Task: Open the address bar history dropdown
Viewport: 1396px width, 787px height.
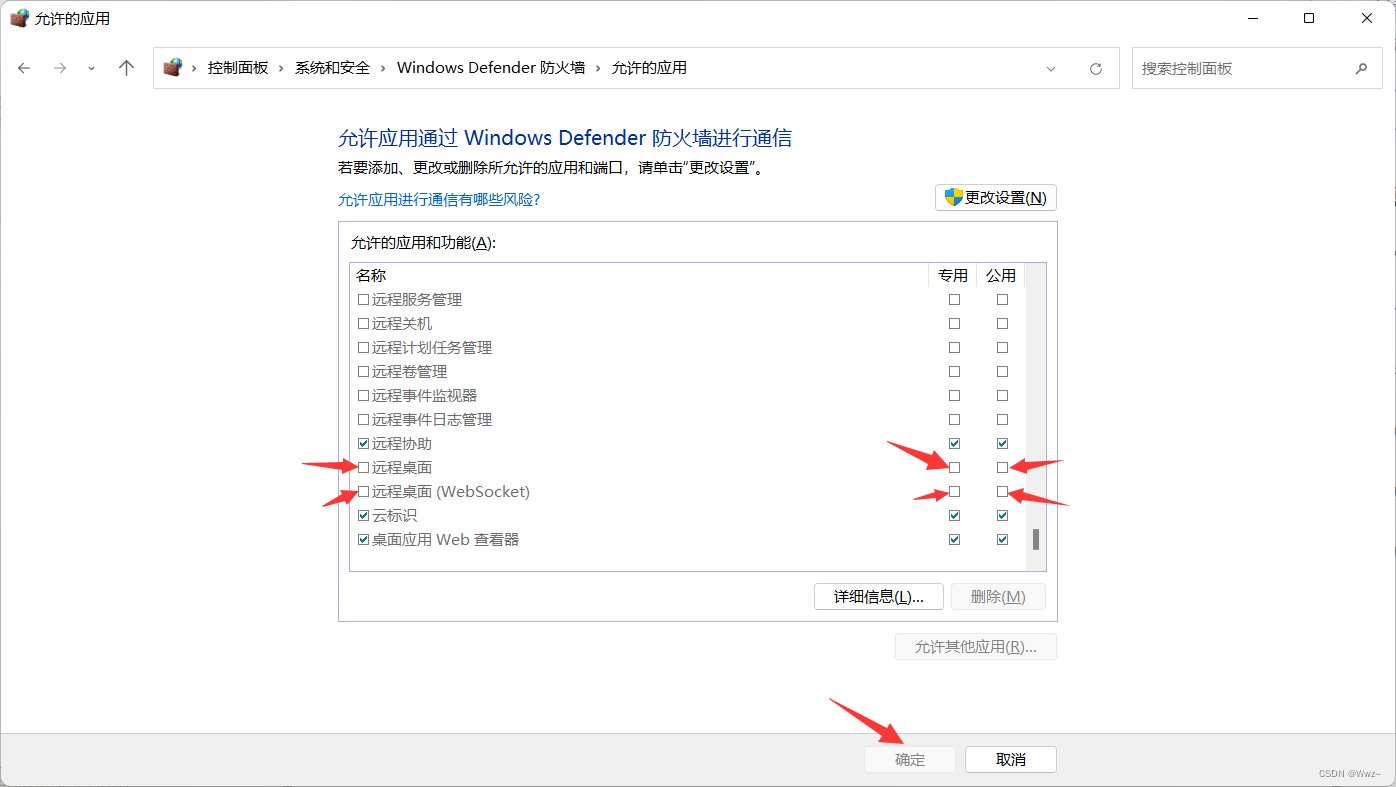Action: click(1051, 69)
